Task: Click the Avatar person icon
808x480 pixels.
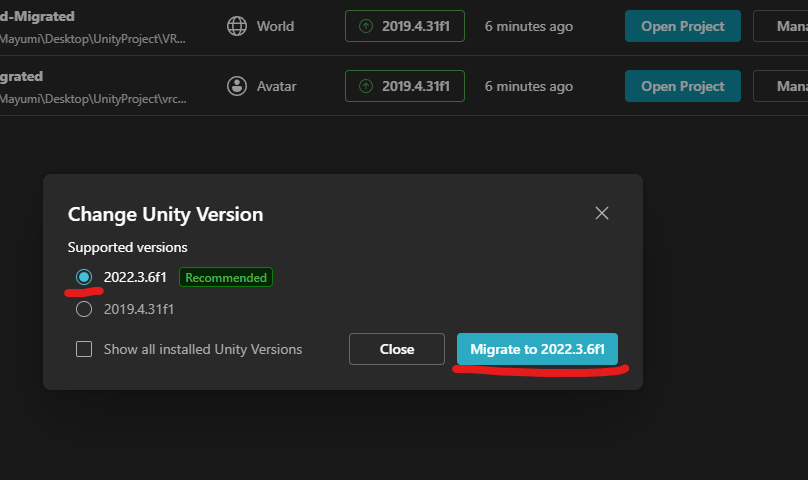Action: 237,86
